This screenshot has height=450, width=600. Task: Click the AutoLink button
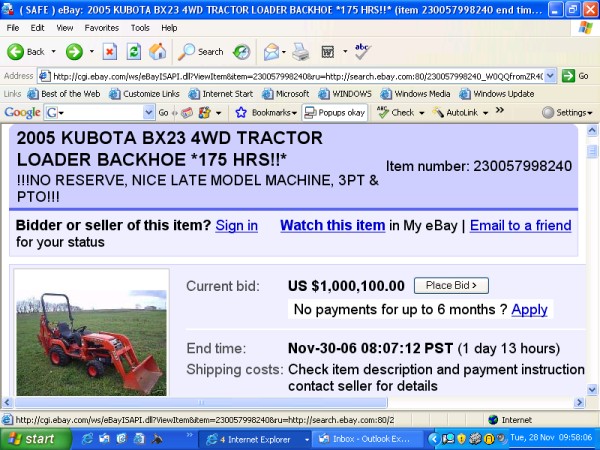[x=455, y=112]
